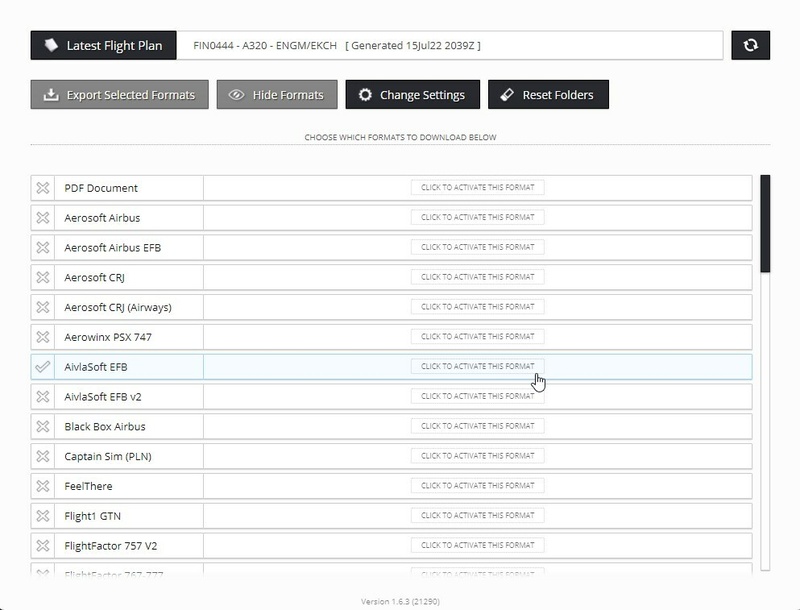Open Change Settings by its label text

[x=422, y=95]
